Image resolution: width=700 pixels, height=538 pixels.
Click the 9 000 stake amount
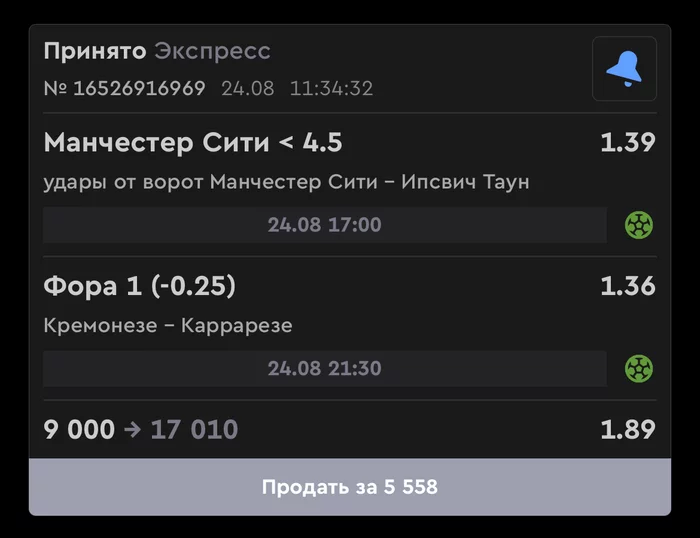coord(79,430)
